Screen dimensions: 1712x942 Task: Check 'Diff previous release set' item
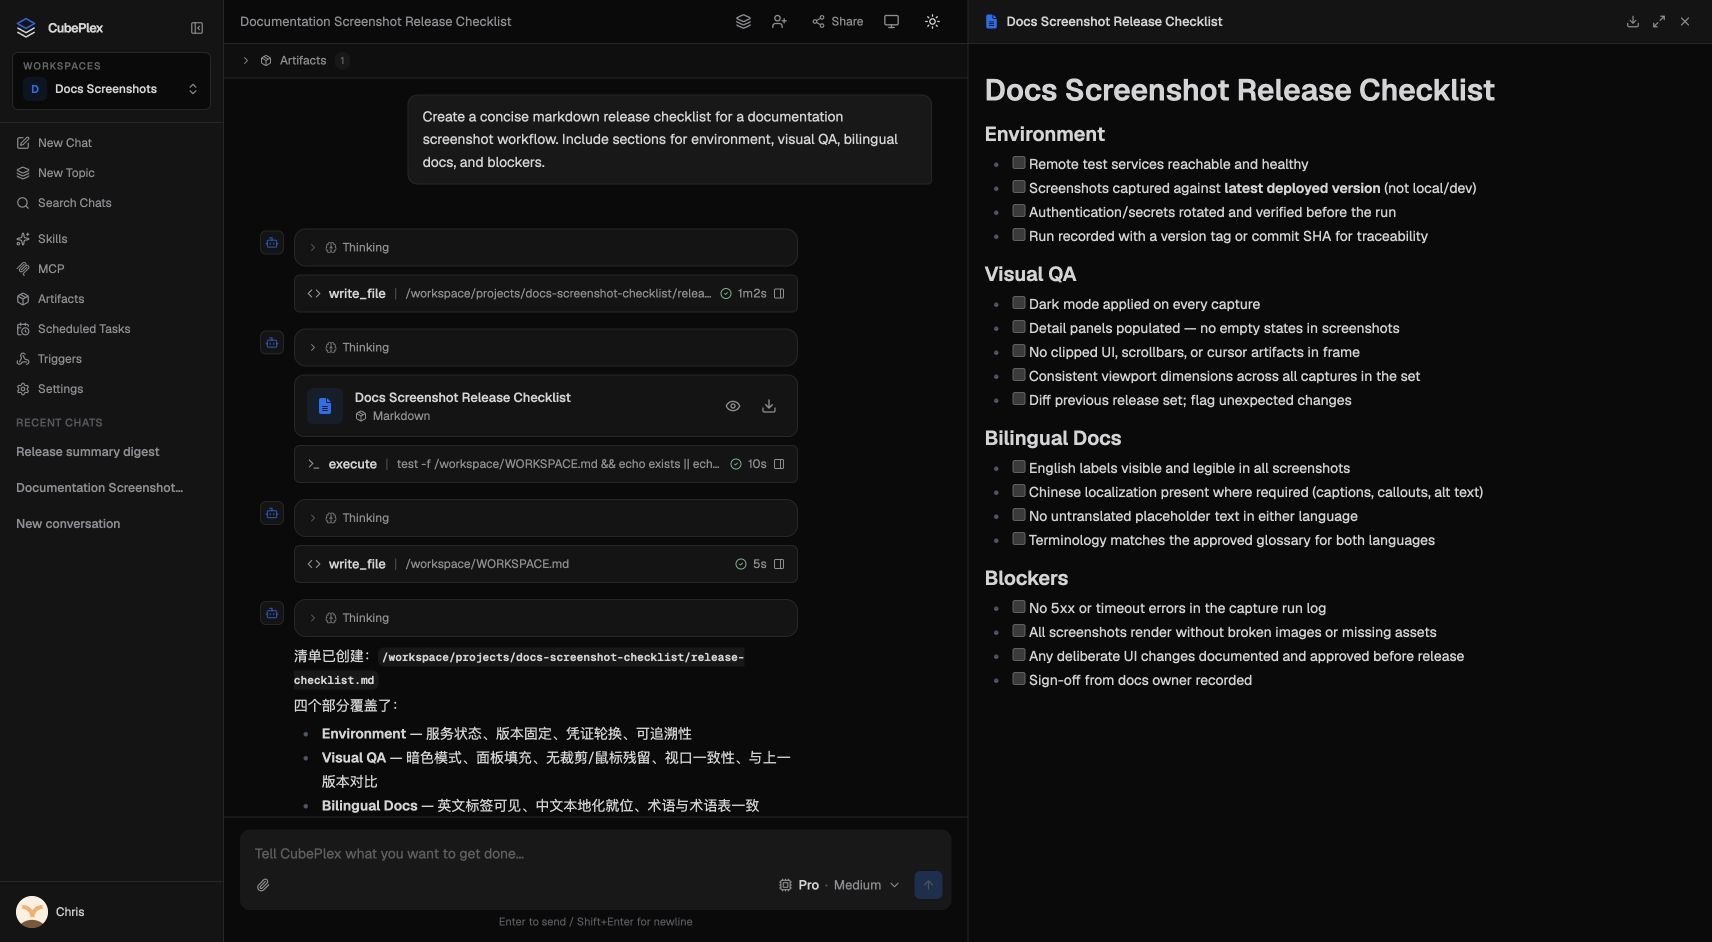point(1019,399)
